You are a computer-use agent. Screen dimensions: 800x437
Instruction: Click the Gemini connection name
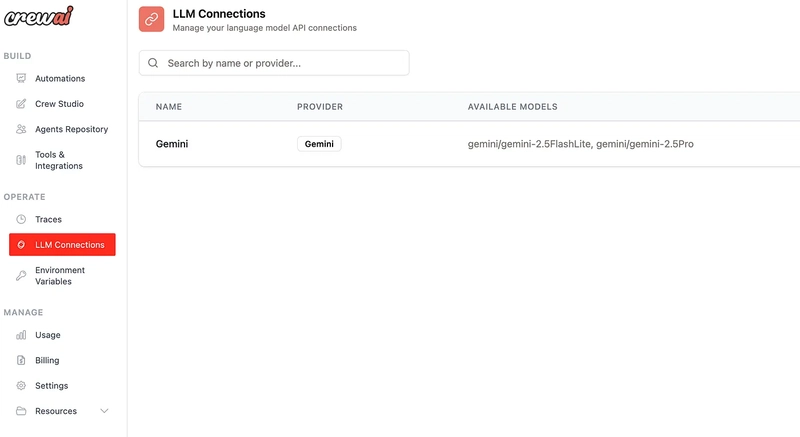tap(172, 144)
